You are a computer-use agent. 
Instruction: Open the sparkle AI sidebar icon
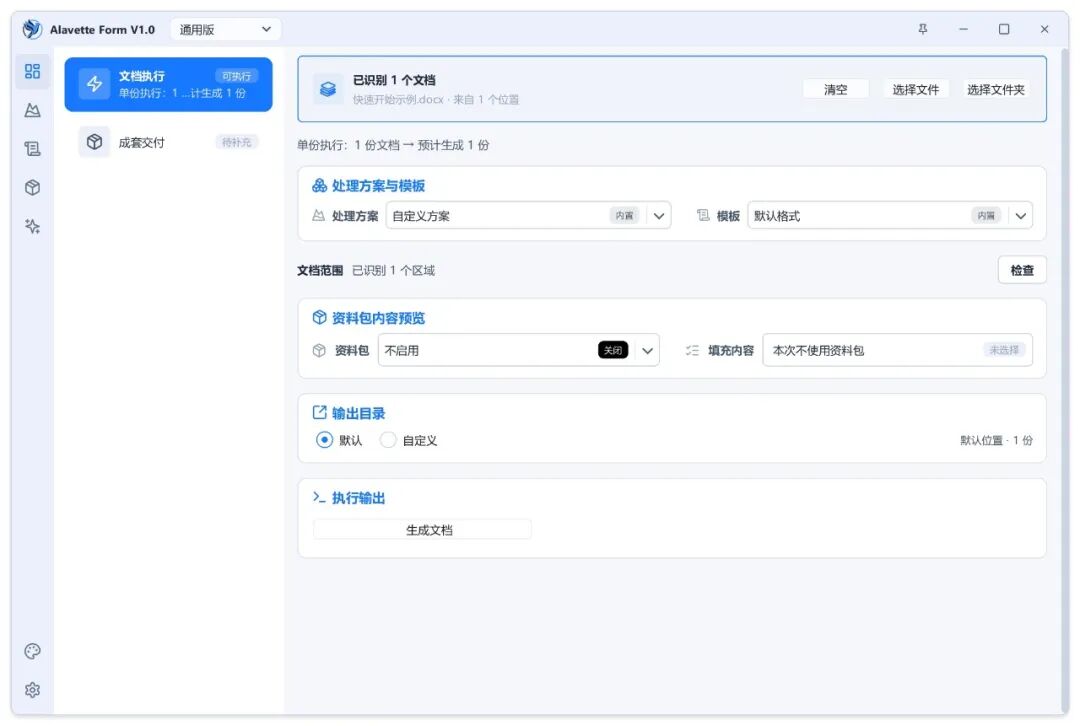coord(32,227)
